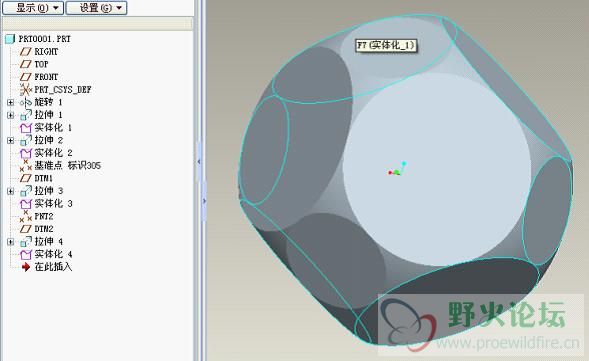Click the F7 实体化_1 tooltip label
The height and width of the screenshot is (361, 589).
[386, 45]
